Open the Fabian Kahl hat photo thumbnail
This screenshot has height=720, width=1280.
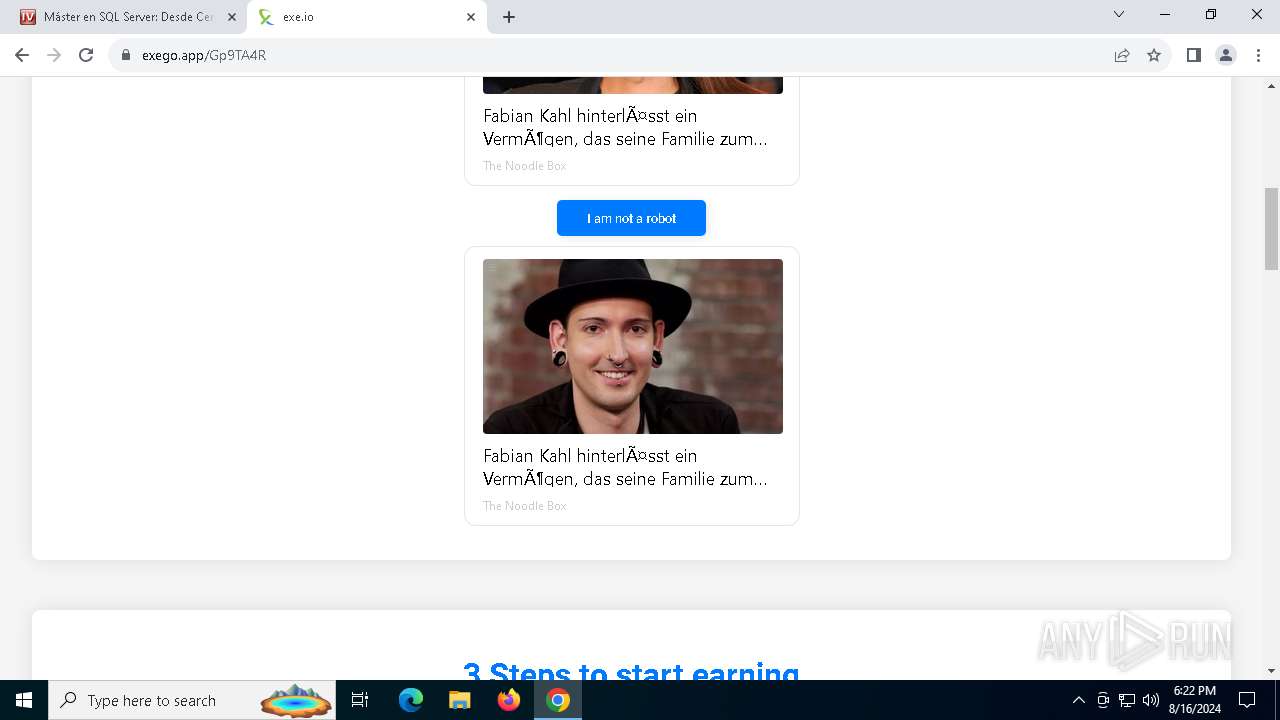click(633, 346)
